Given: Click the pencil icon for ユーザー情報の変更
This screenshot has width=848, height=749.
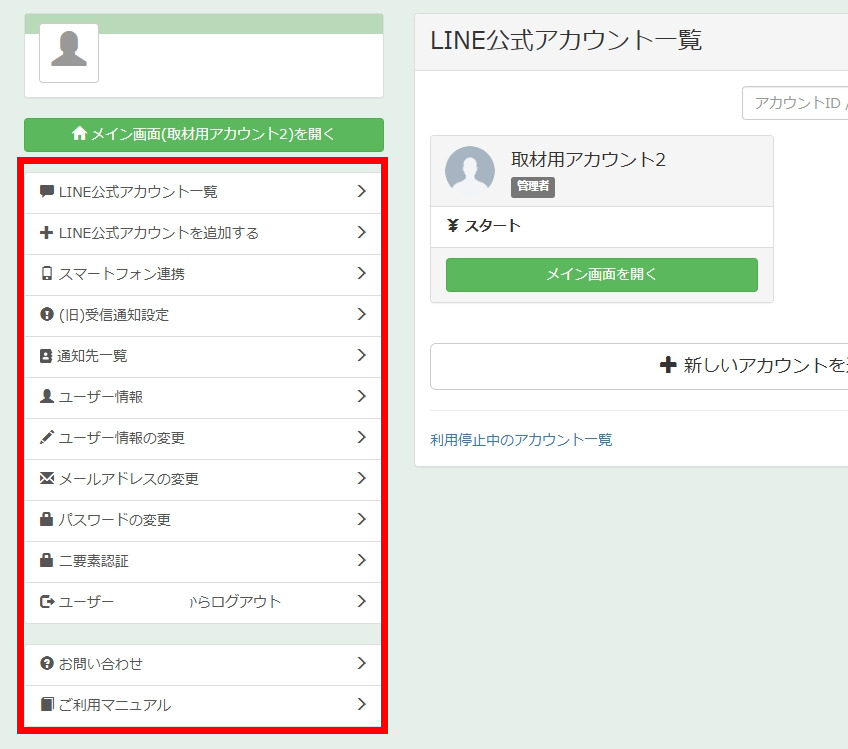Looking at the screenshot, I should coord(46,438).
